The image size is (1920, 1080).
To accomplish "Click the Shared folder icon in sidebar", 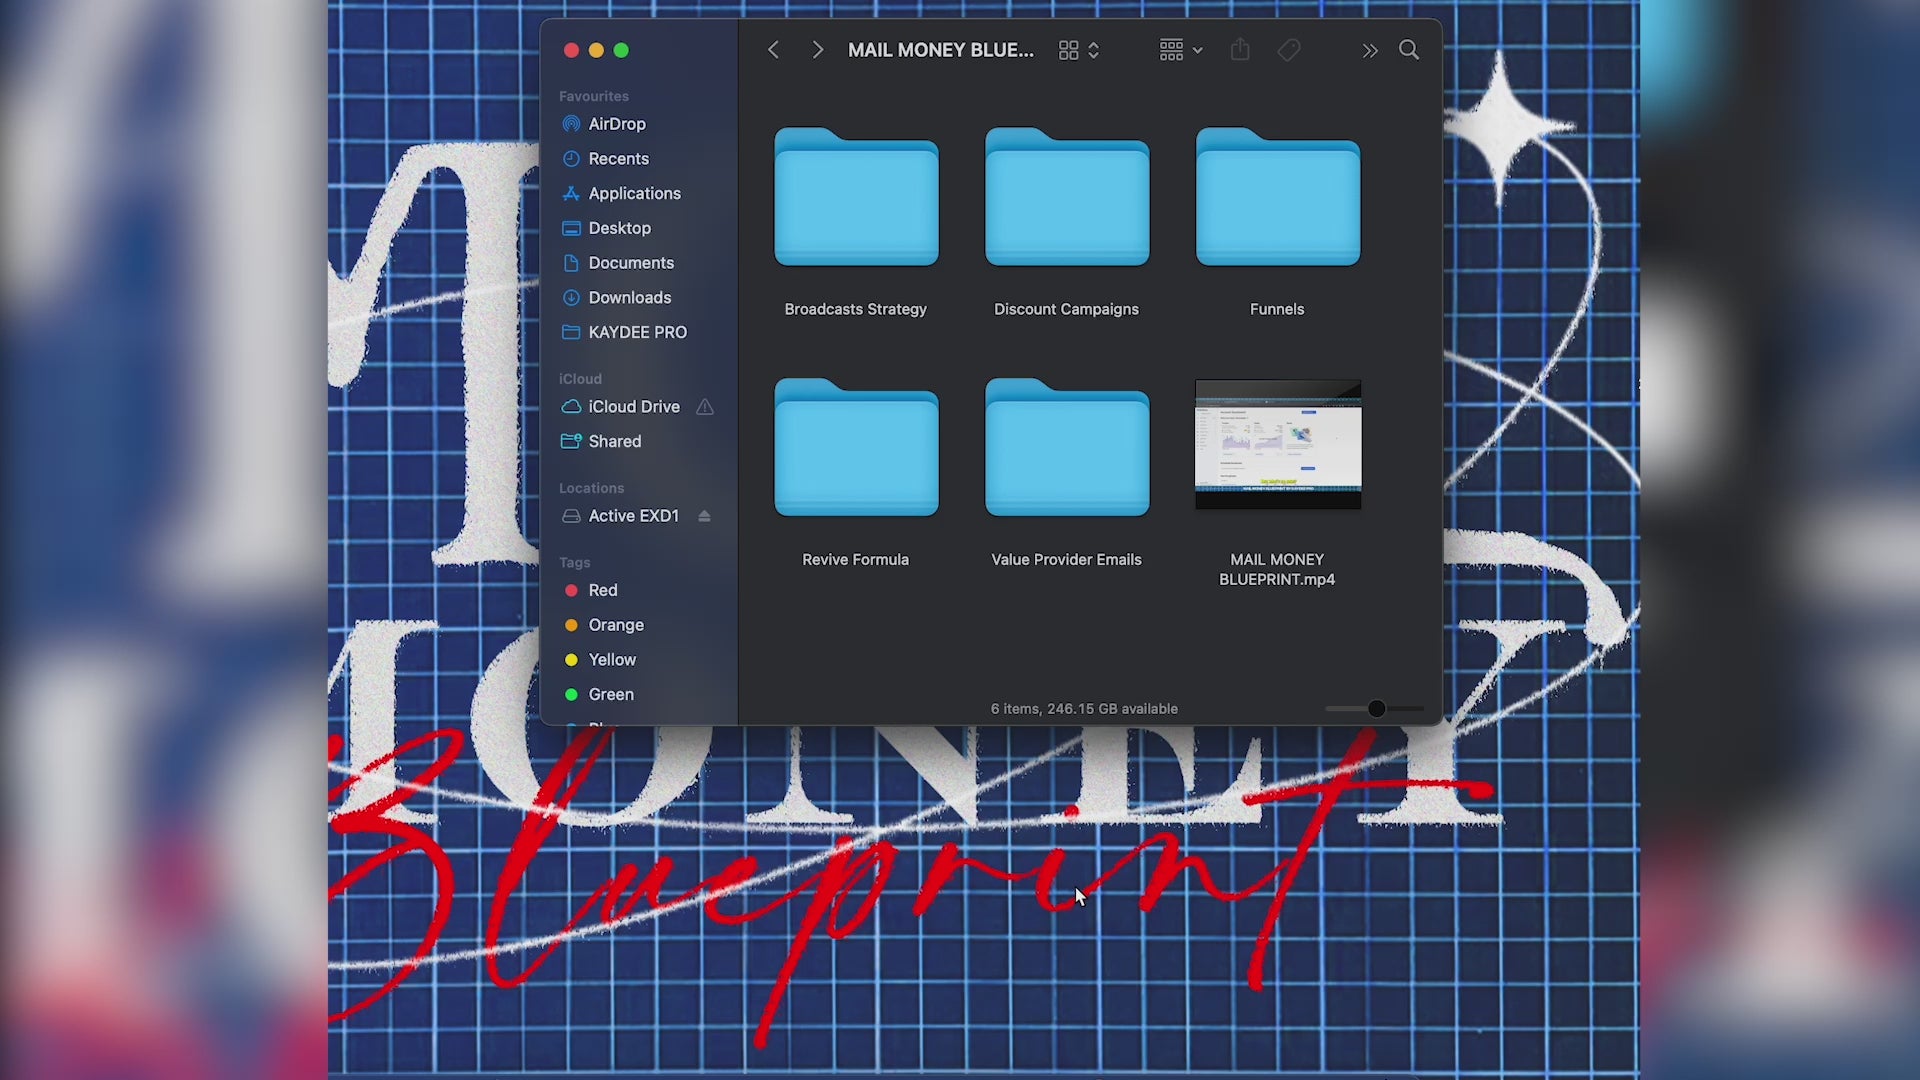I will click(571, 441).
